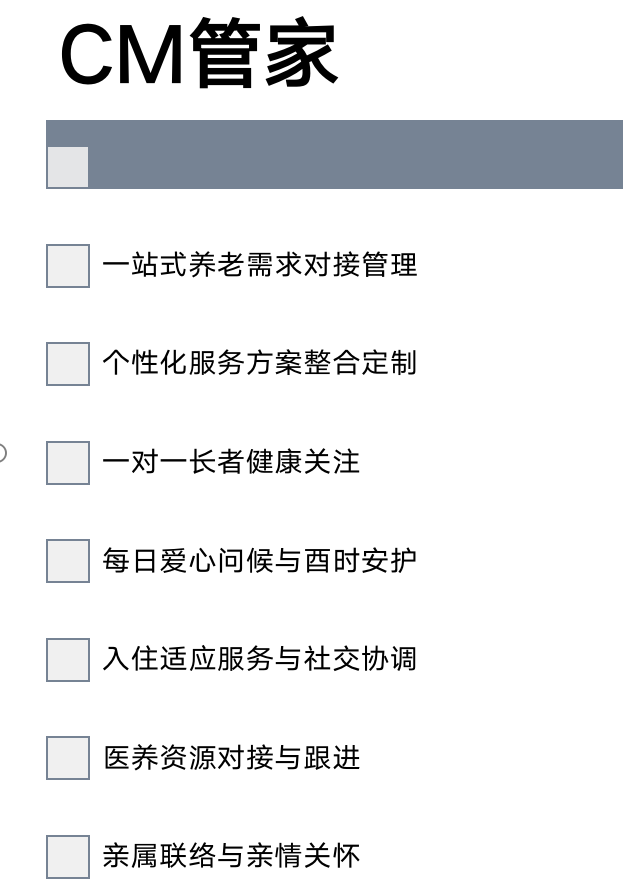Tick the 医养资源对接与跟进 checkbox

[68, 758]
